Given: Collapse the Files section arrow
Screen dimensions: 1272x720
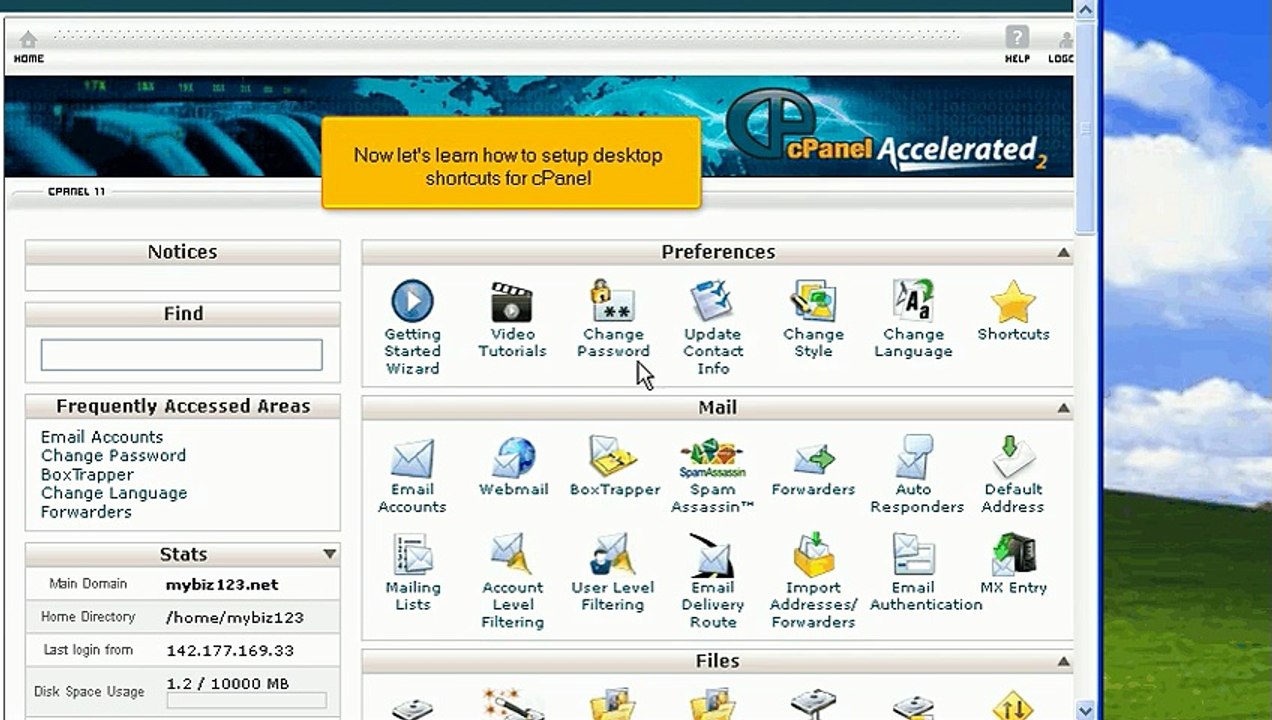Looking at the screenshot, I should (x=1063, y=662).
